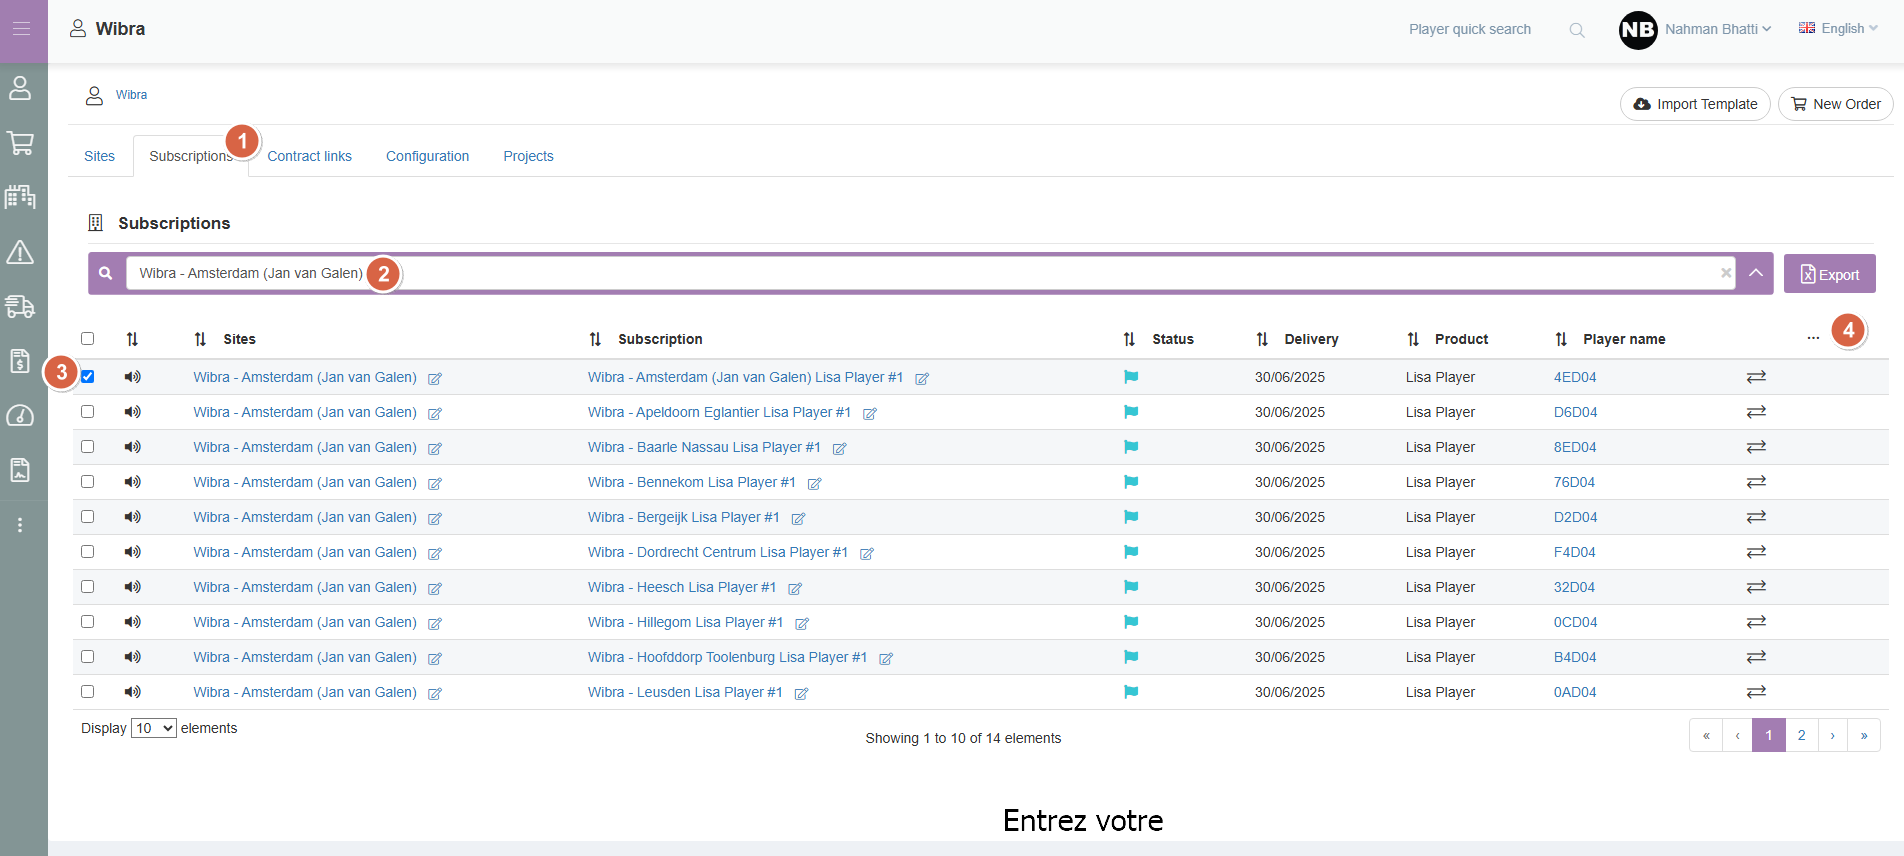Check the Heesch row checkbox
Viewport: 1904px width, 856px height.
click(88, 587)
